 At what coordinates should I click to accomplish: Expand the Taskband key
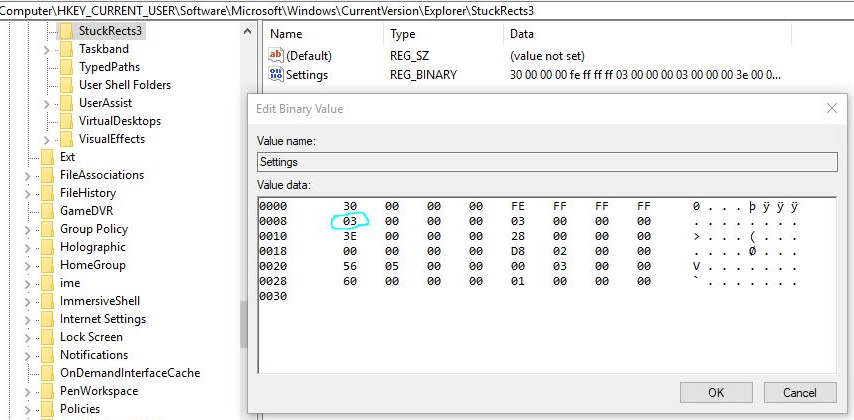[46, 50]
